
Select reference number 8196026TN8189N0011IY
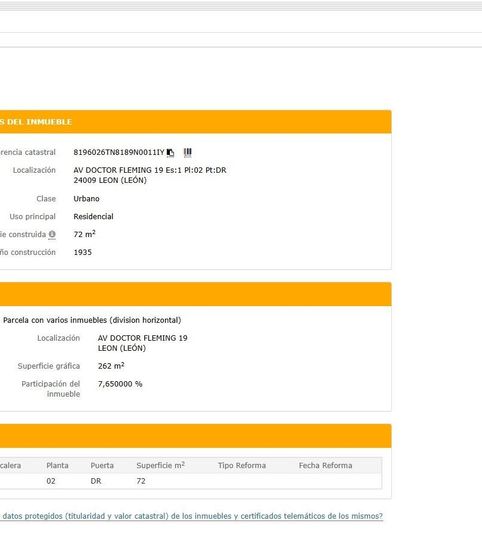click(119, 152)
